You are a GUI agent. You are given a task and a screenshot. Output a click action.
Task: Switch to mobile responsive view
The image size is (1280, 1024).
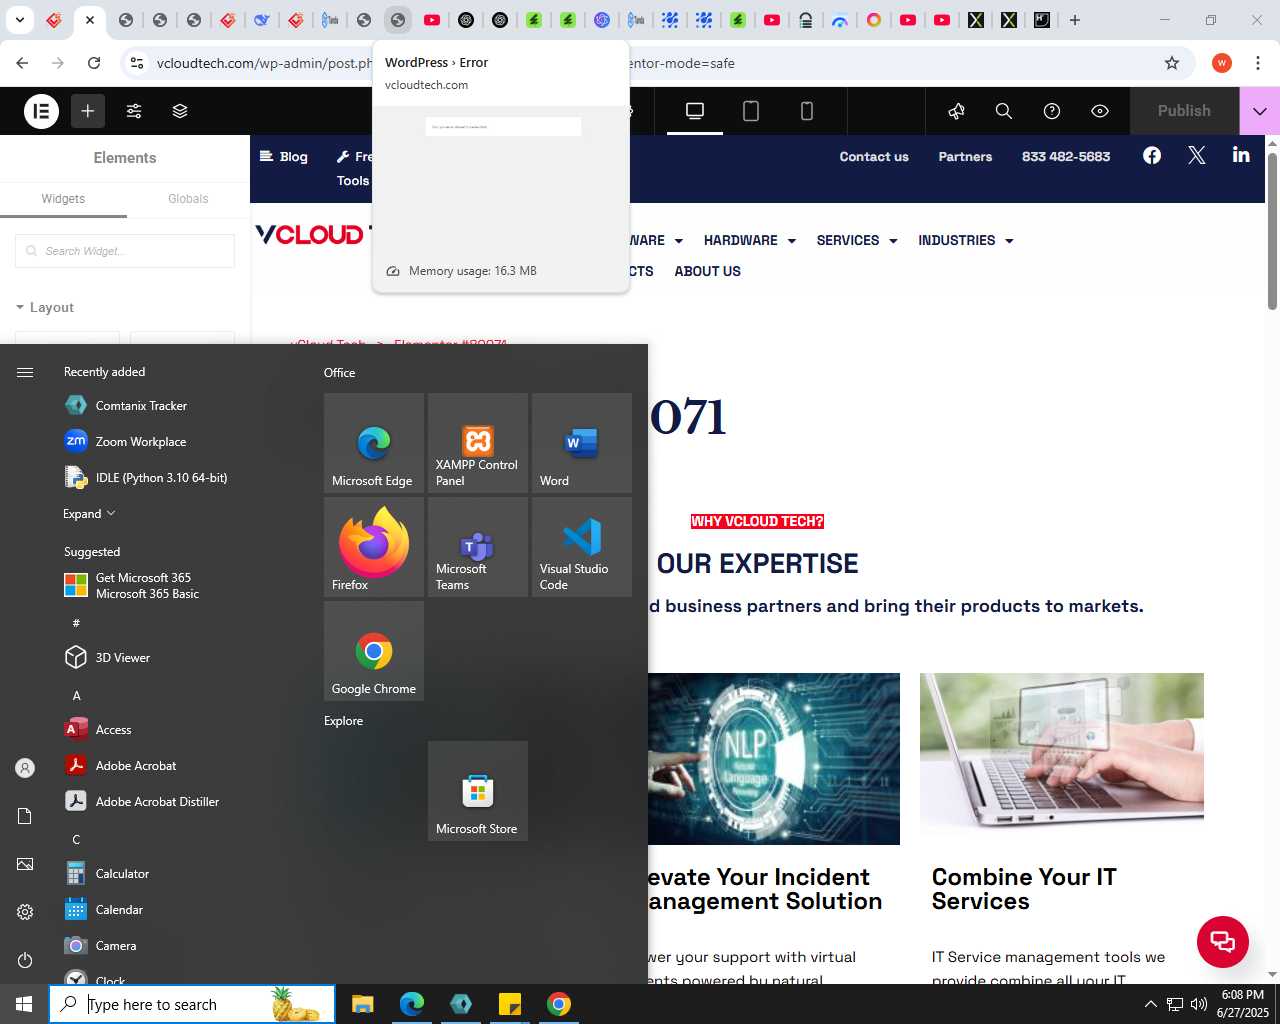[x=807, y=111]
